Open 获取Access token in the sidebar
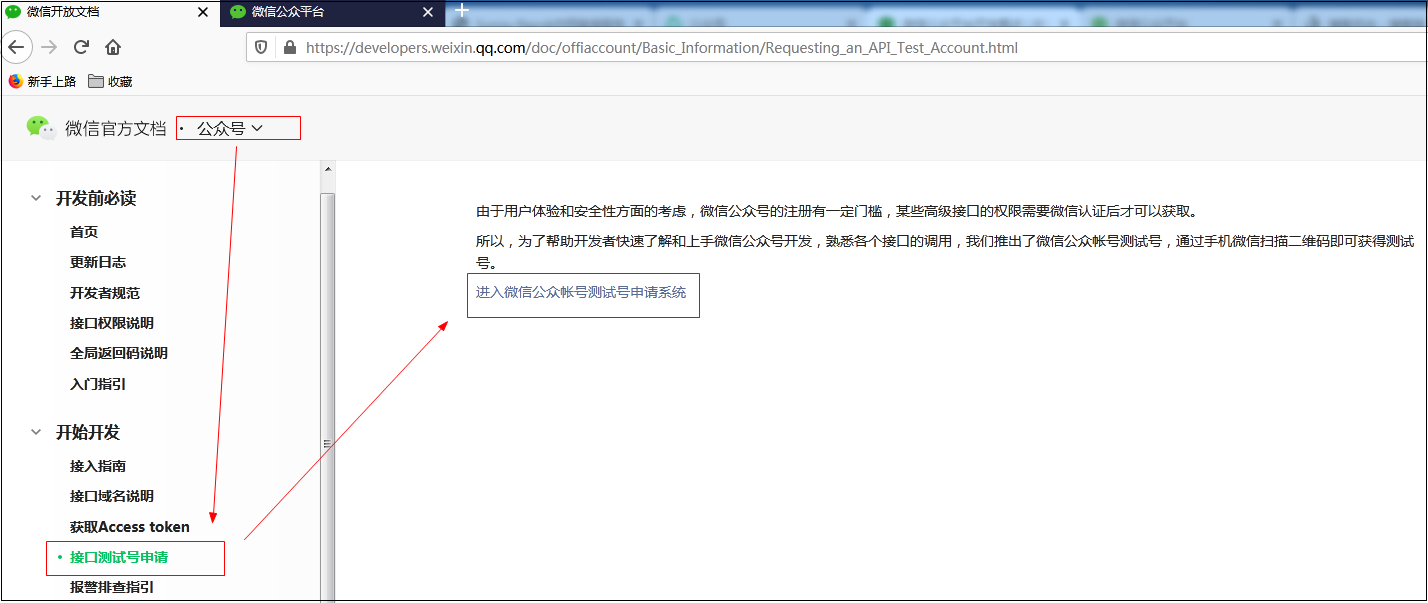 coord(130,526)
